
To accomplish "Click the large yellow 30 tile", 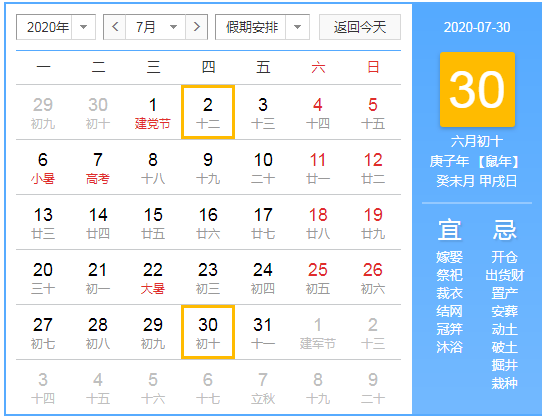I will [477, 89].
